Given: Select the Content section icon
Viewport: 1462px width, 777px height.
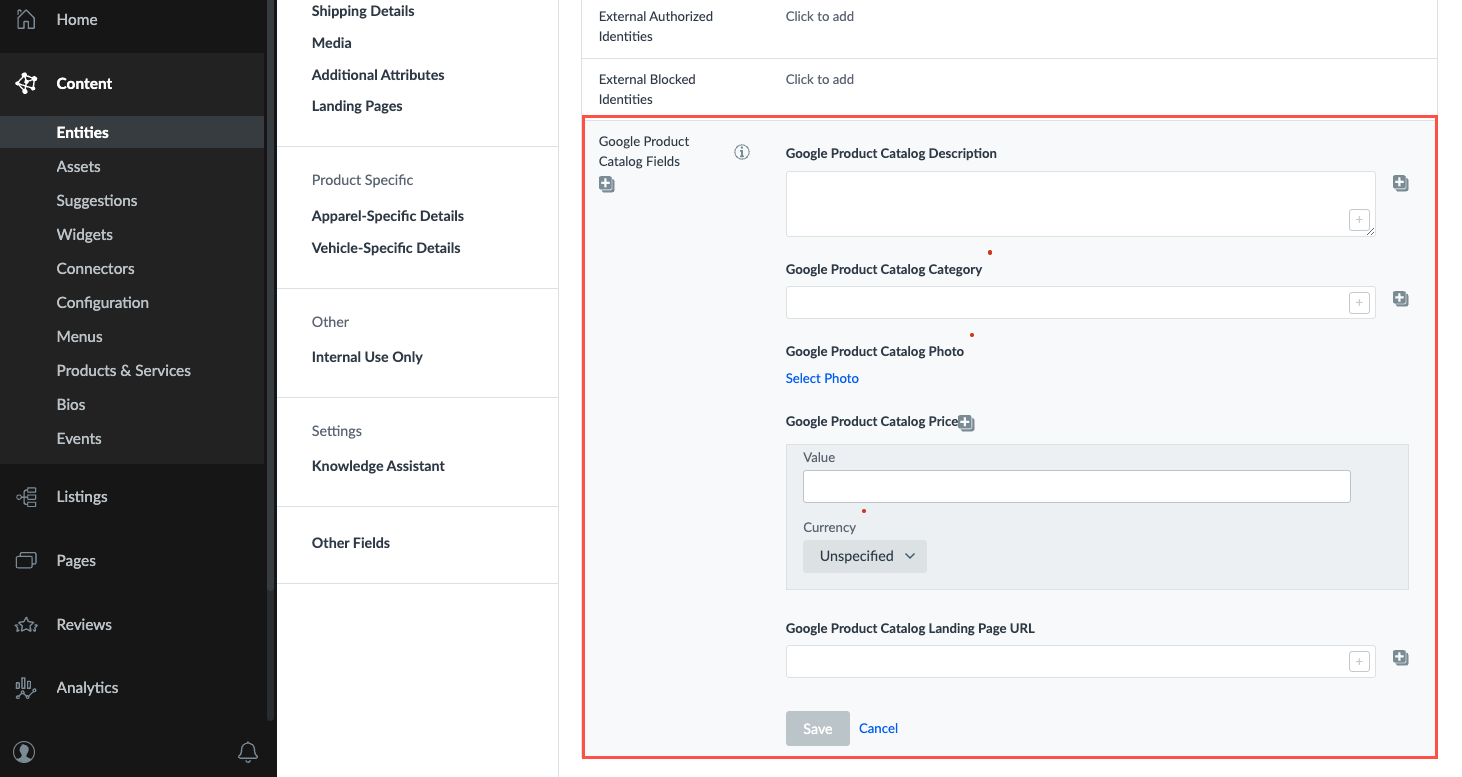Looking at the screenshot, I should (x=25, y=83).
